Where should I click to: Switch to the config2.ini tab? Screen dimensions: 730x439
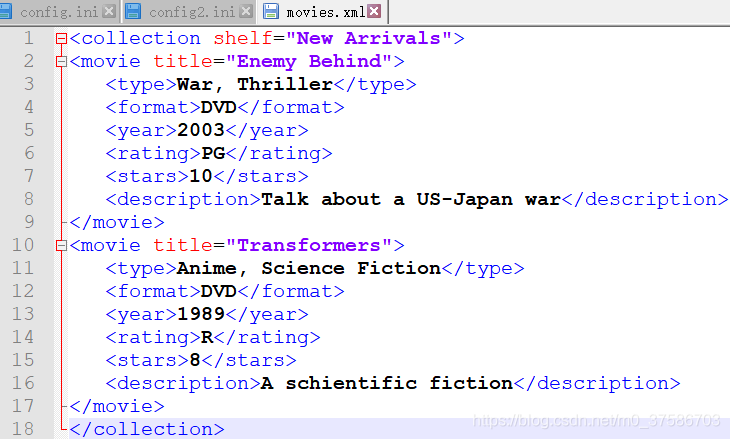click(192, 12)
